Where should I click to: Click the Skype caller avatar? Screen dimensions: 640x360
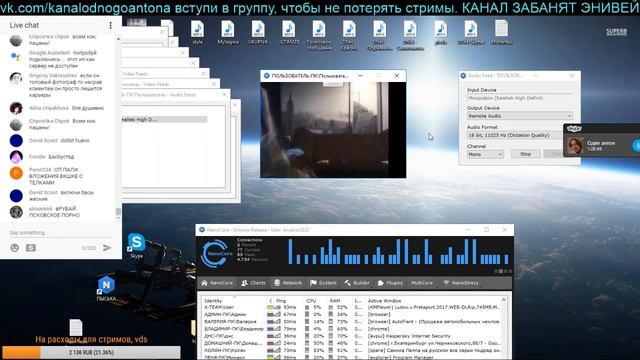575,145
